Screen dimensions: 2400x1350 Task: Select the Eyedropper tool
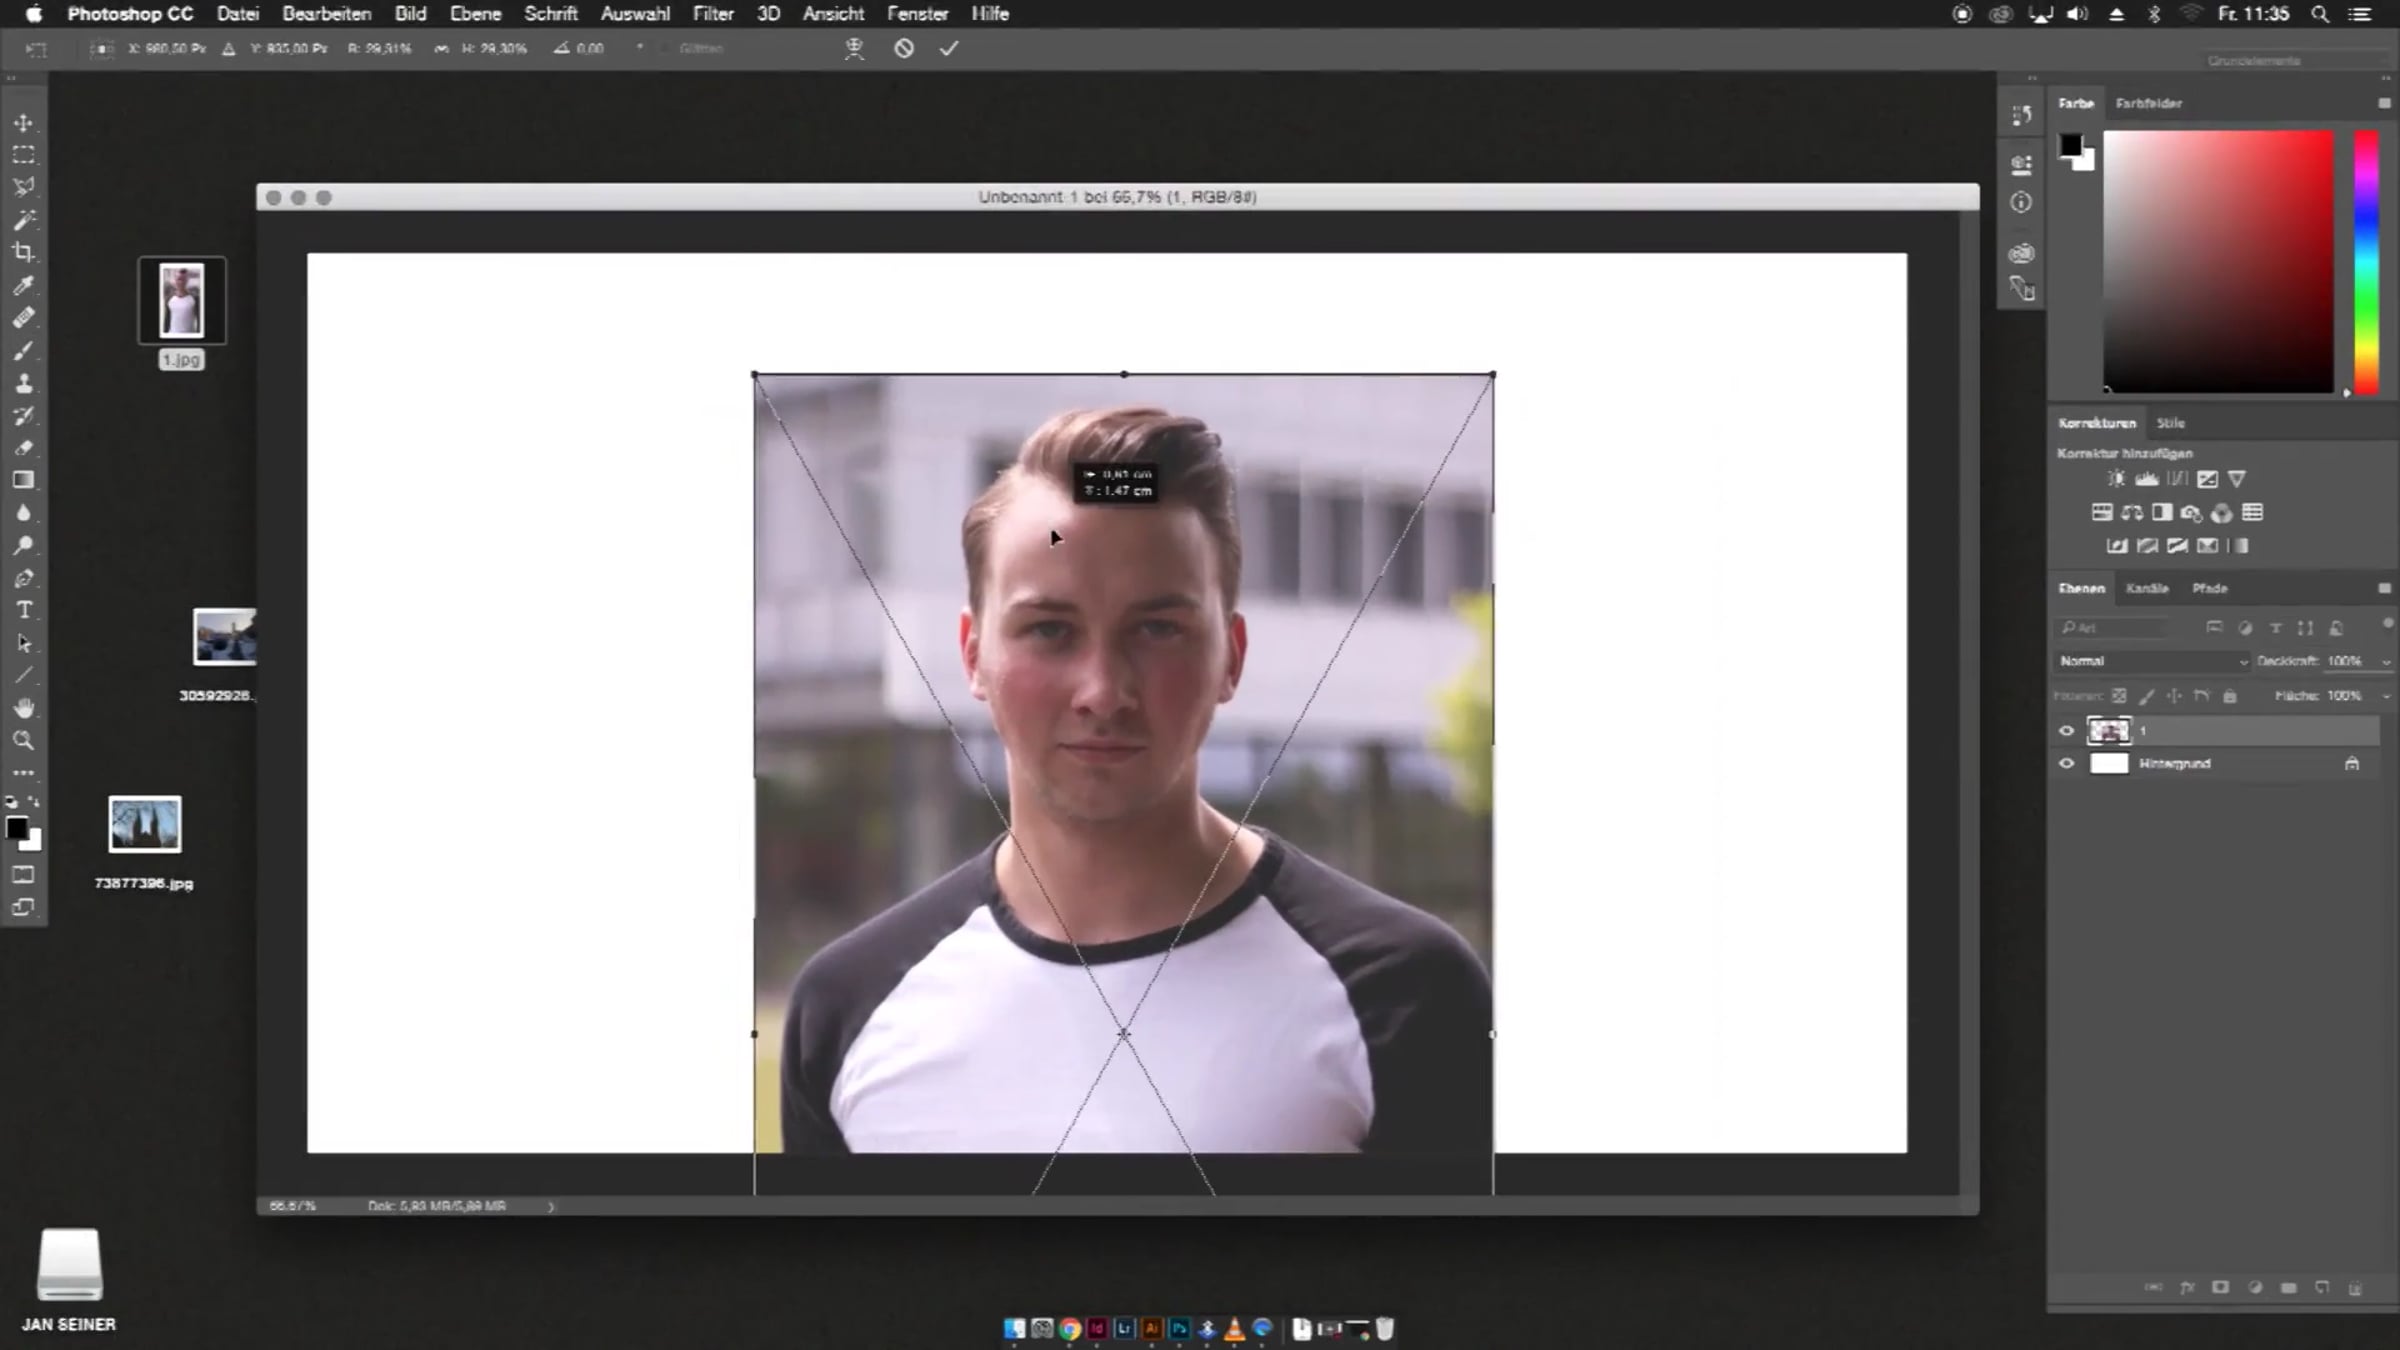point(23,285)
